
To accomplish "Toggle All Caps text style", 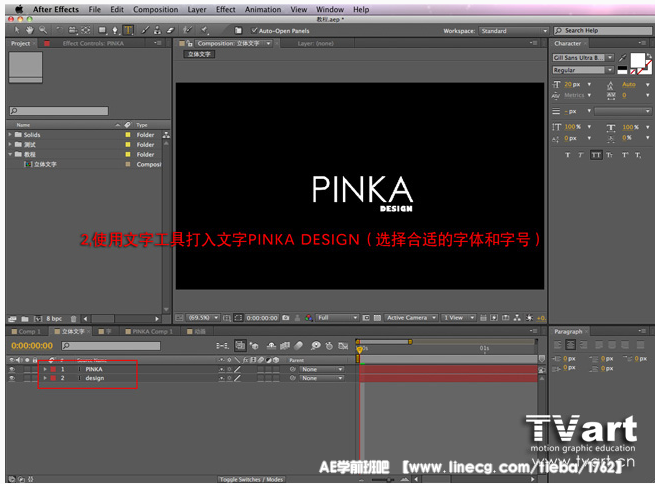I will [596, 155].
